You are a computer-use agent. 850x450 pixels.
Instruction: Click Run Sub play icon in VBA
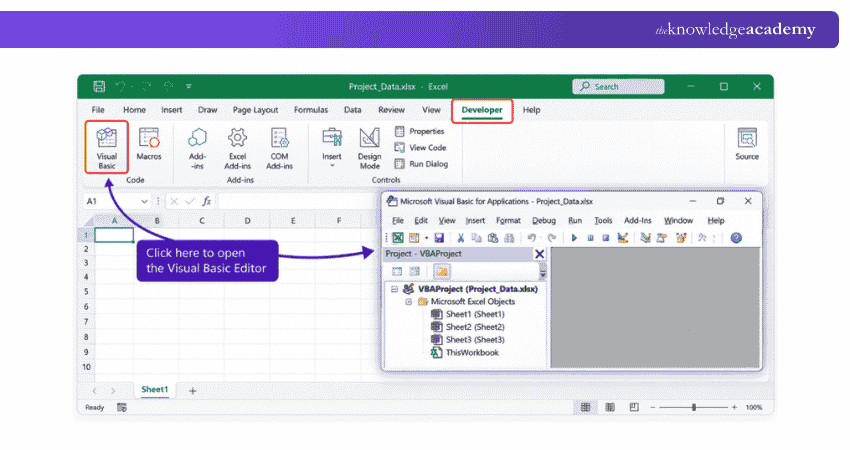click(574, 238)
